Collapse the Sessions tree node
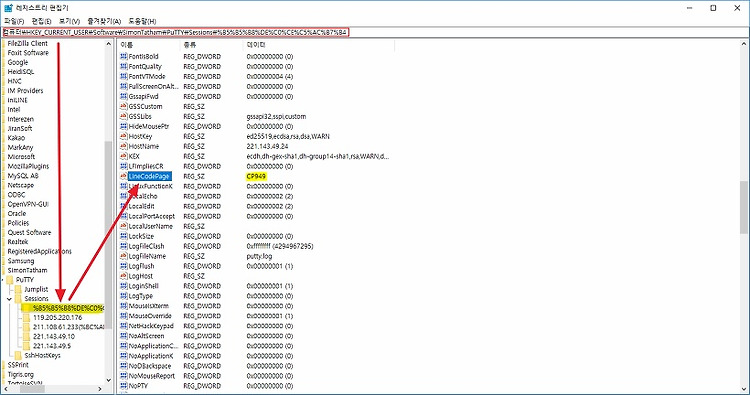Image resolution: width=750 pixels, height=395 pixels. click(x=9, y=299)
